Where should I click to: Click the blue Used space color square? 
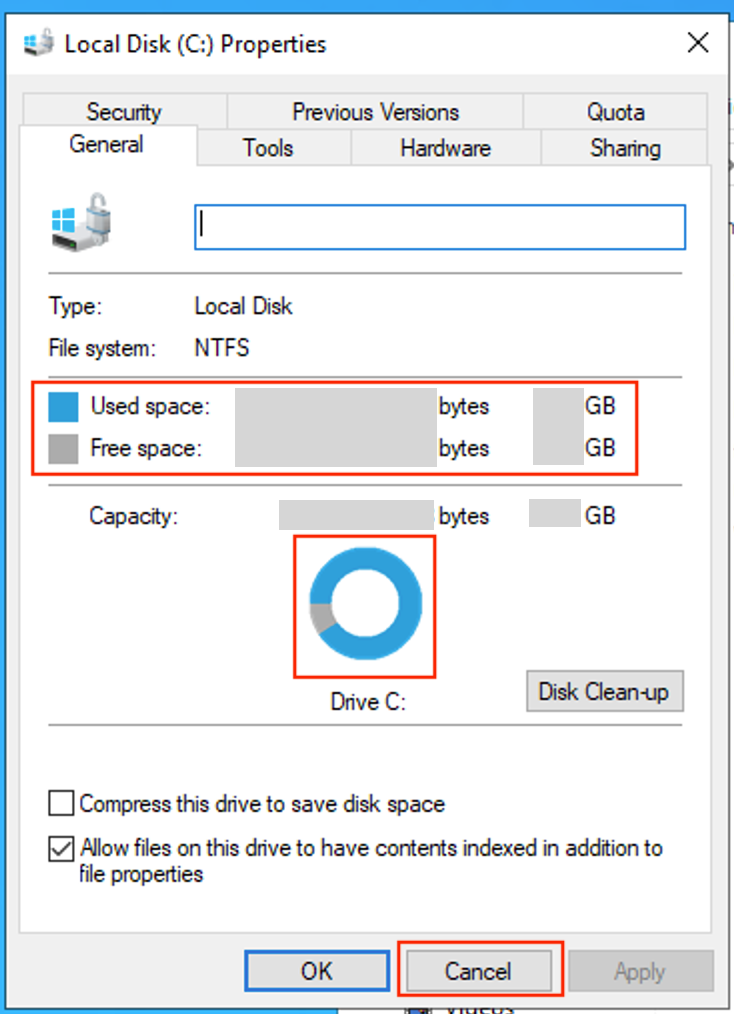coord(63,407)
